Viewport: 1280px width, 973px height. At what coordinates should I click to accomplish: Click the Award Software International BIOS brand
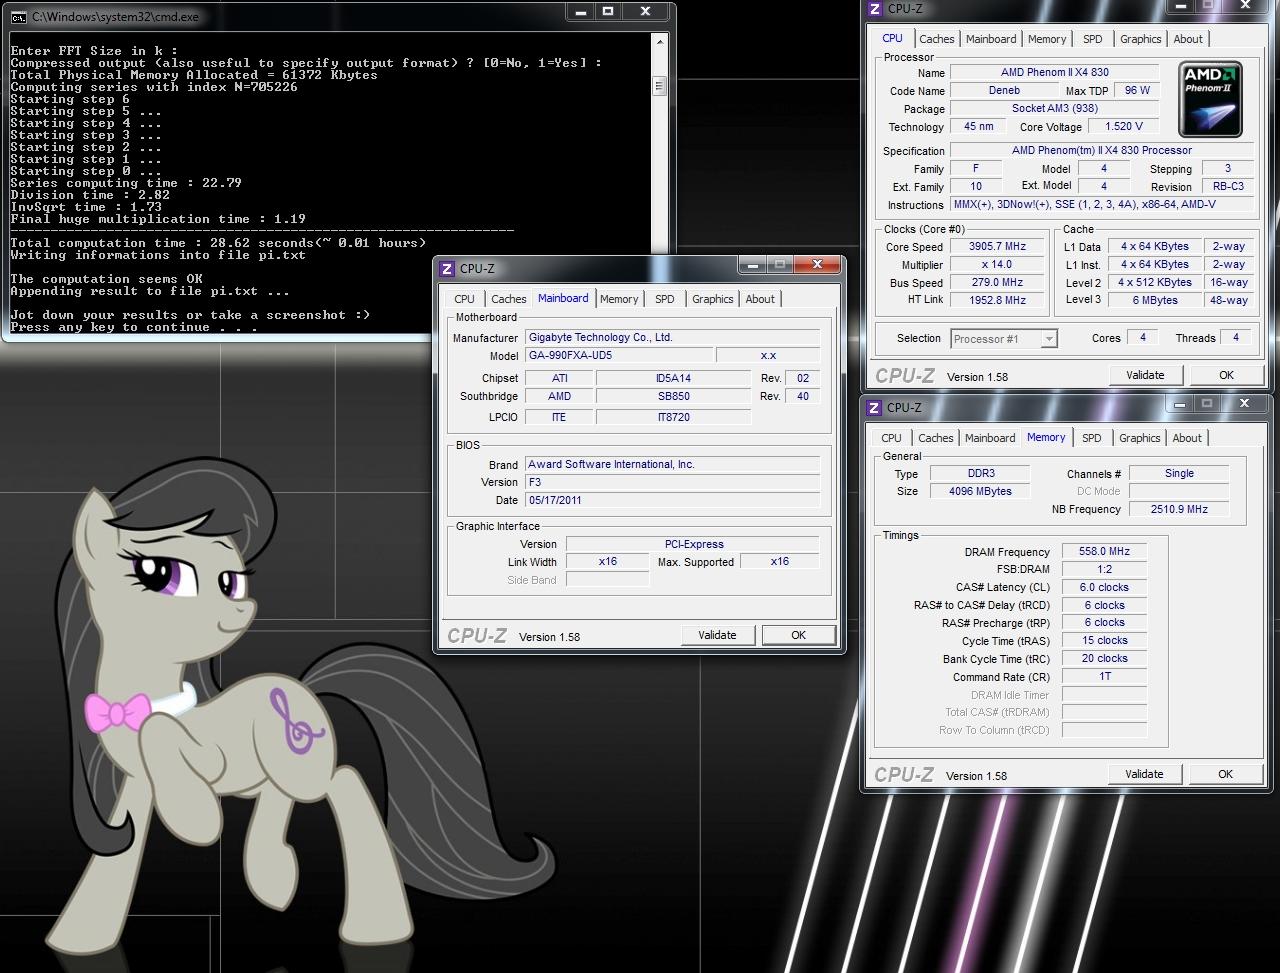(x=673, y=464)
